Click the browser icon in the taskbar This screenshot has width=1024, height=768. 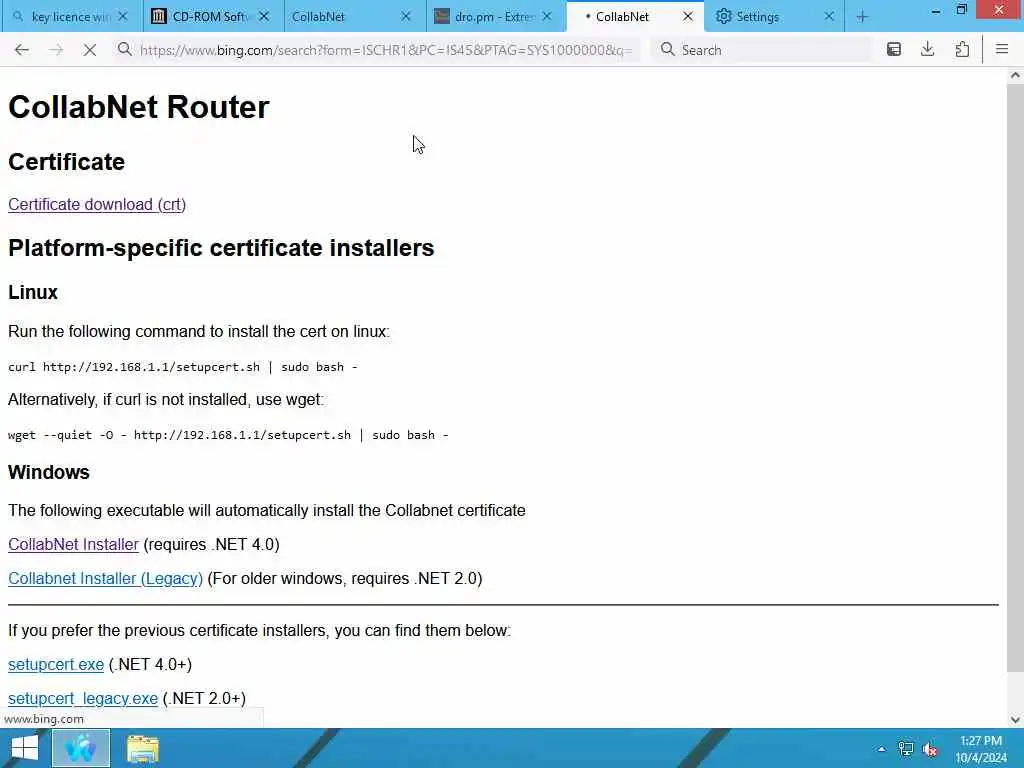(x=81, y=748)
